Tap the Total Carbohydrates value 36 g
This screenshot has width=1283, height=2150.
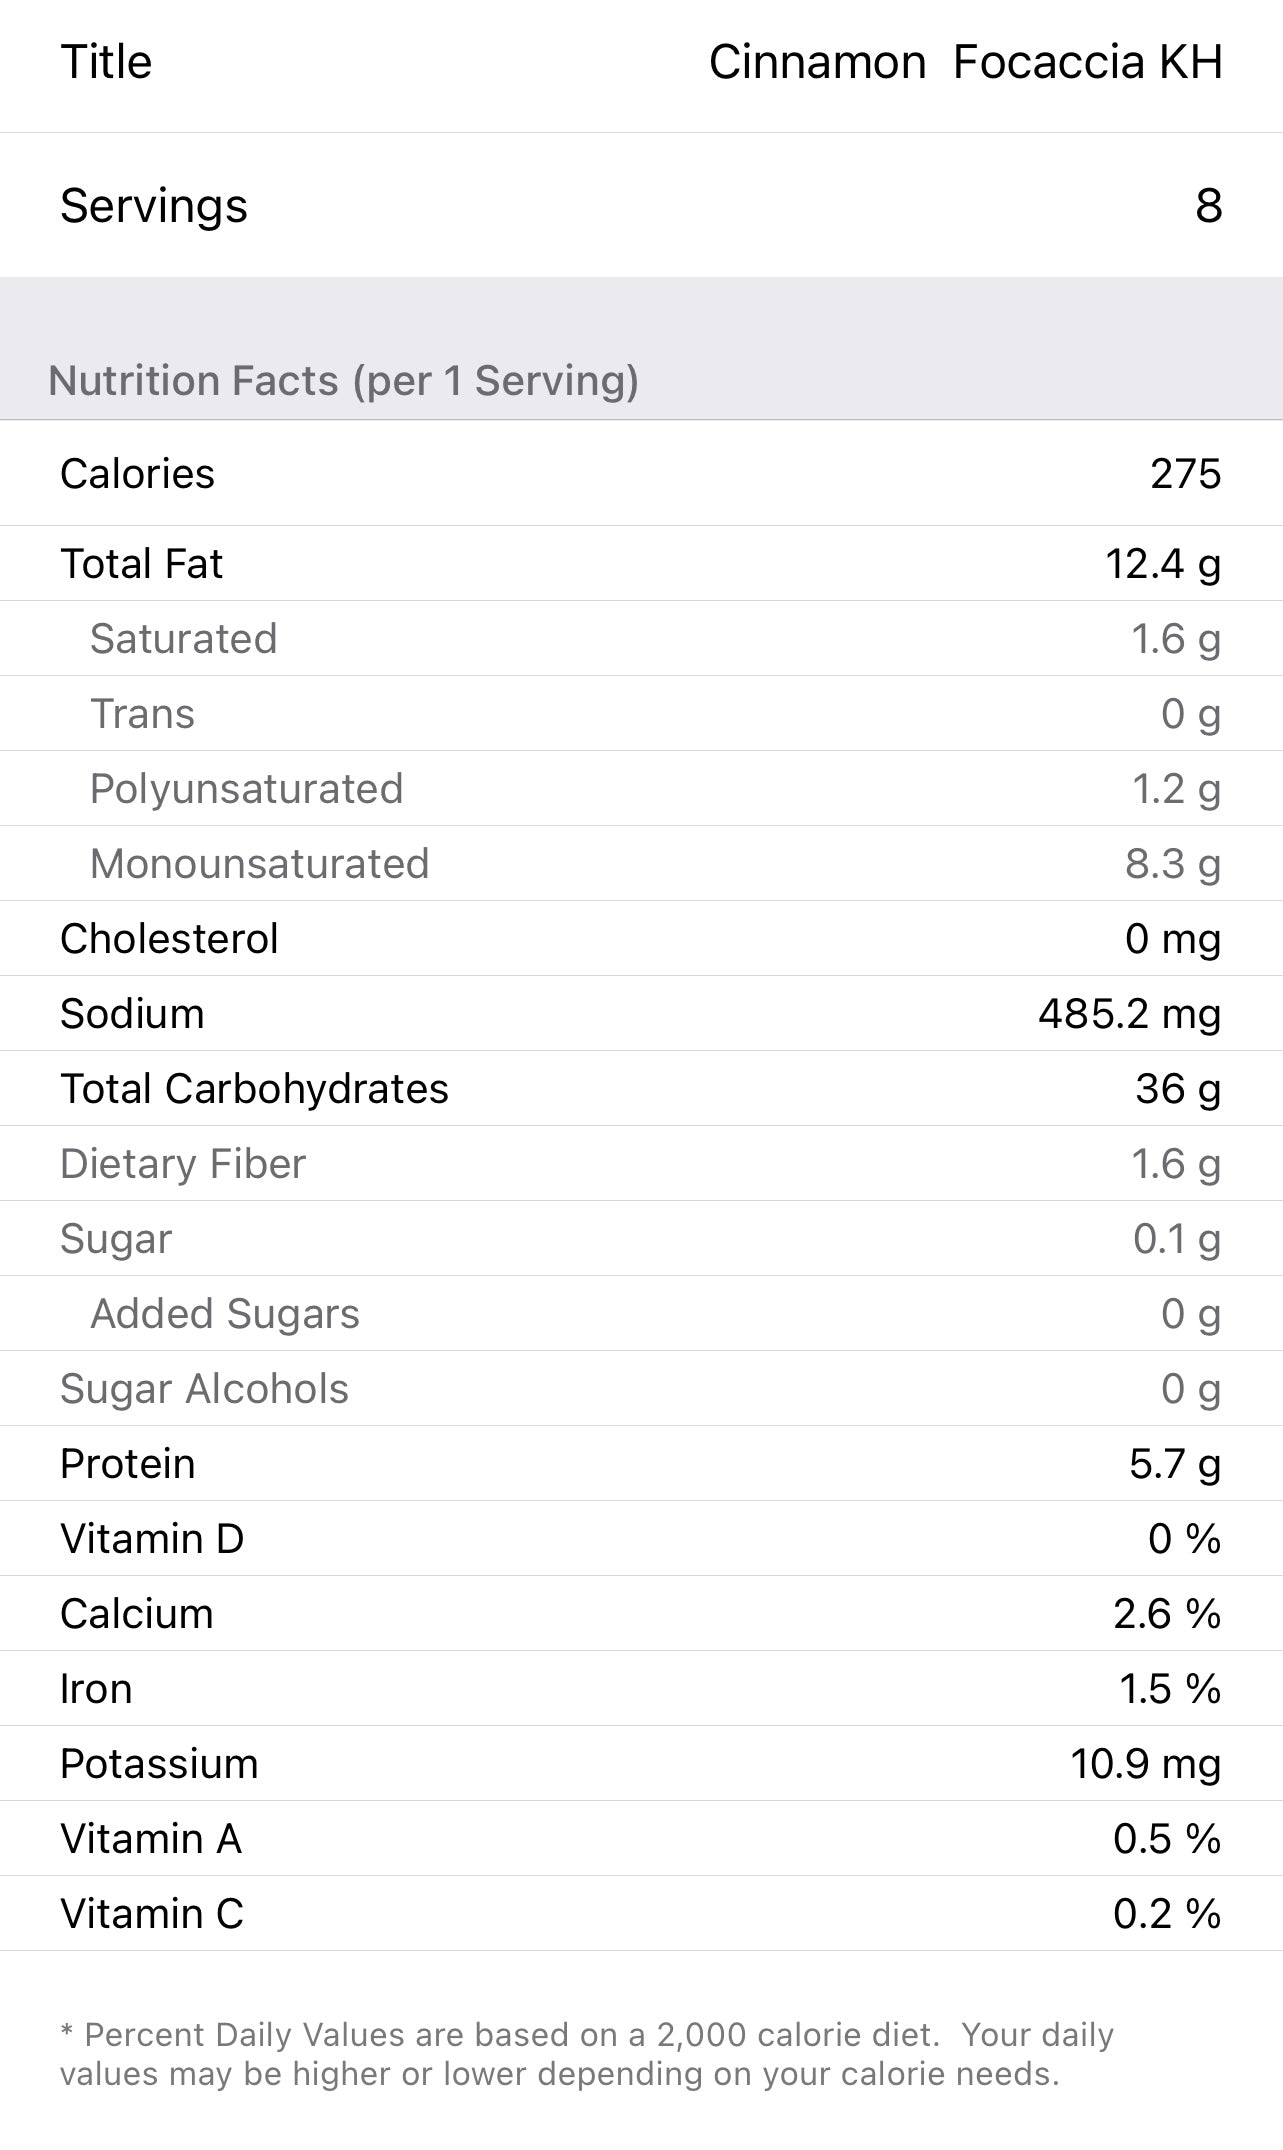pos(1177,1089)
